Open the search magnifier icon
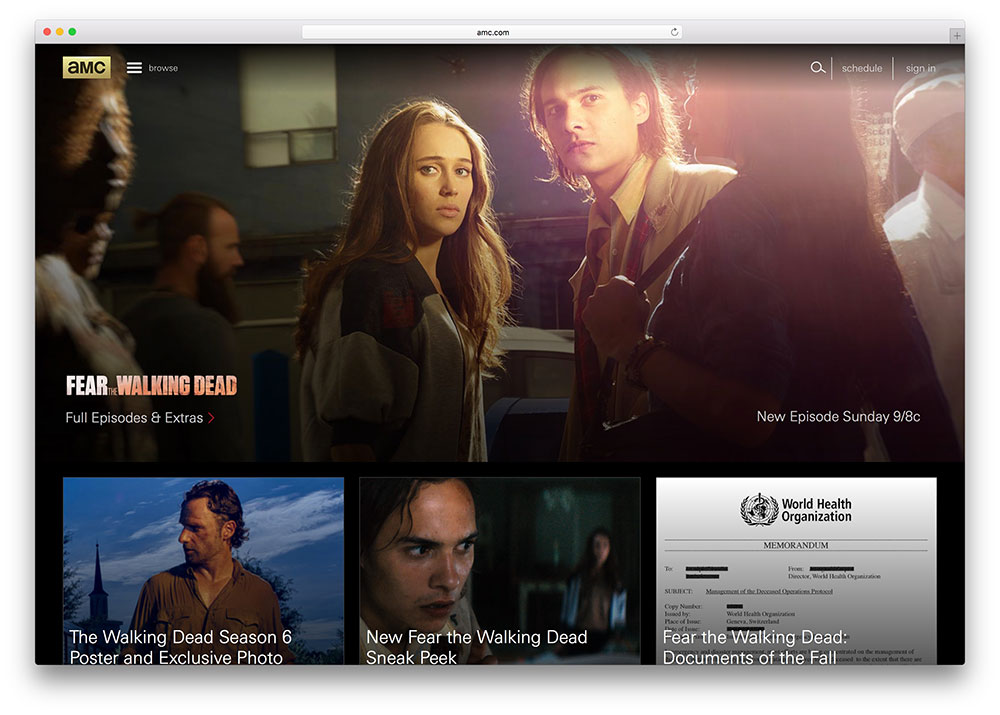The height and width of the screenshot is (715, 1000). [x=817, y=67]
